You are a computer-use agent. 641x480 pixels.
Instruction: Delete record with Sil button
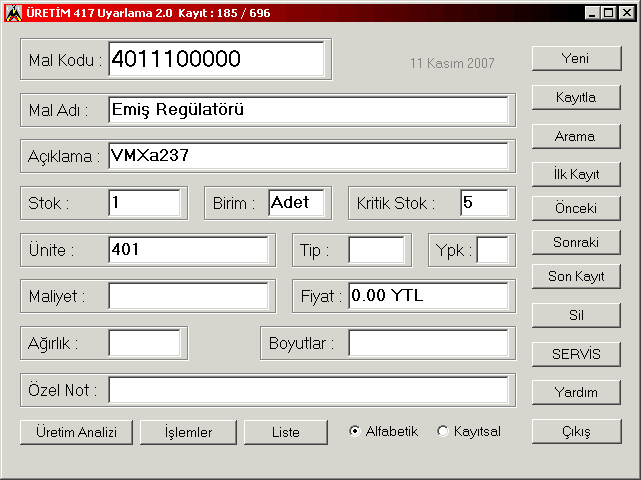575,315
